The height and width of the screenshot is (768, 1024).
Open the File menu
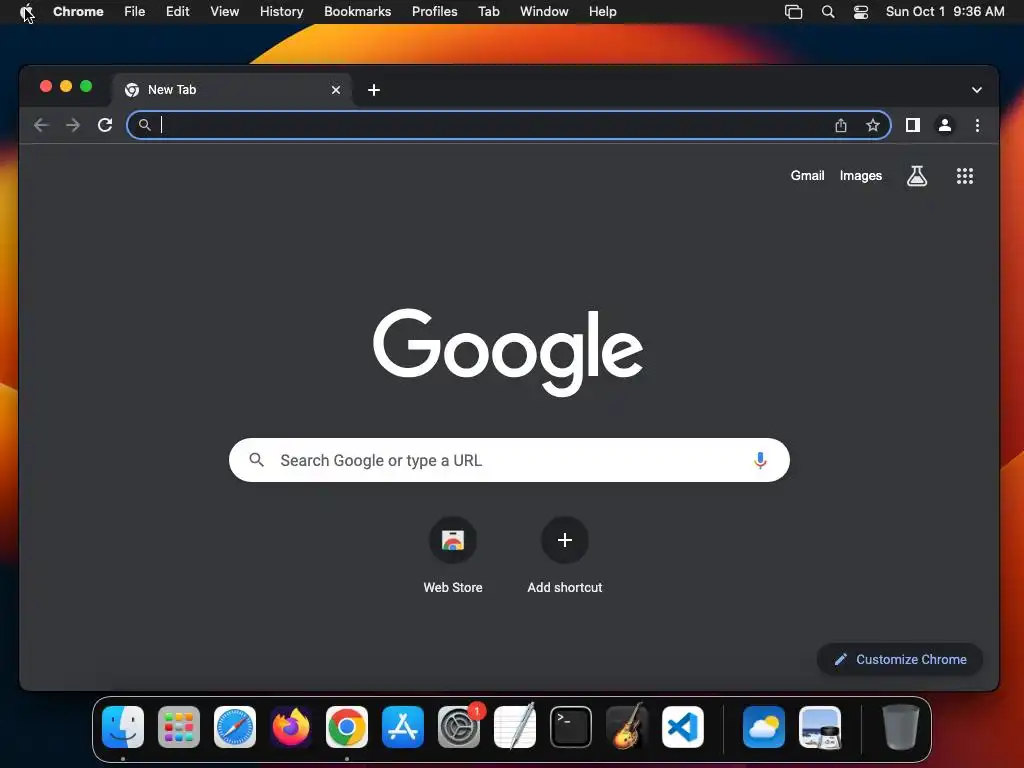tap(135, 12)
